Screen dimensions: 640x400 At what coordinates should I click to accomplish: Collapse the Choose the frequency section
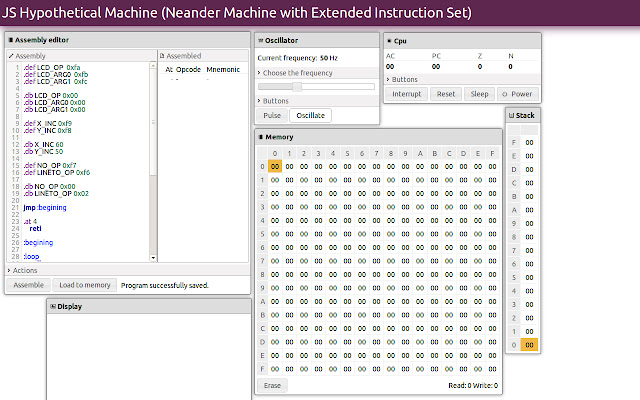(x=295, y=73)
